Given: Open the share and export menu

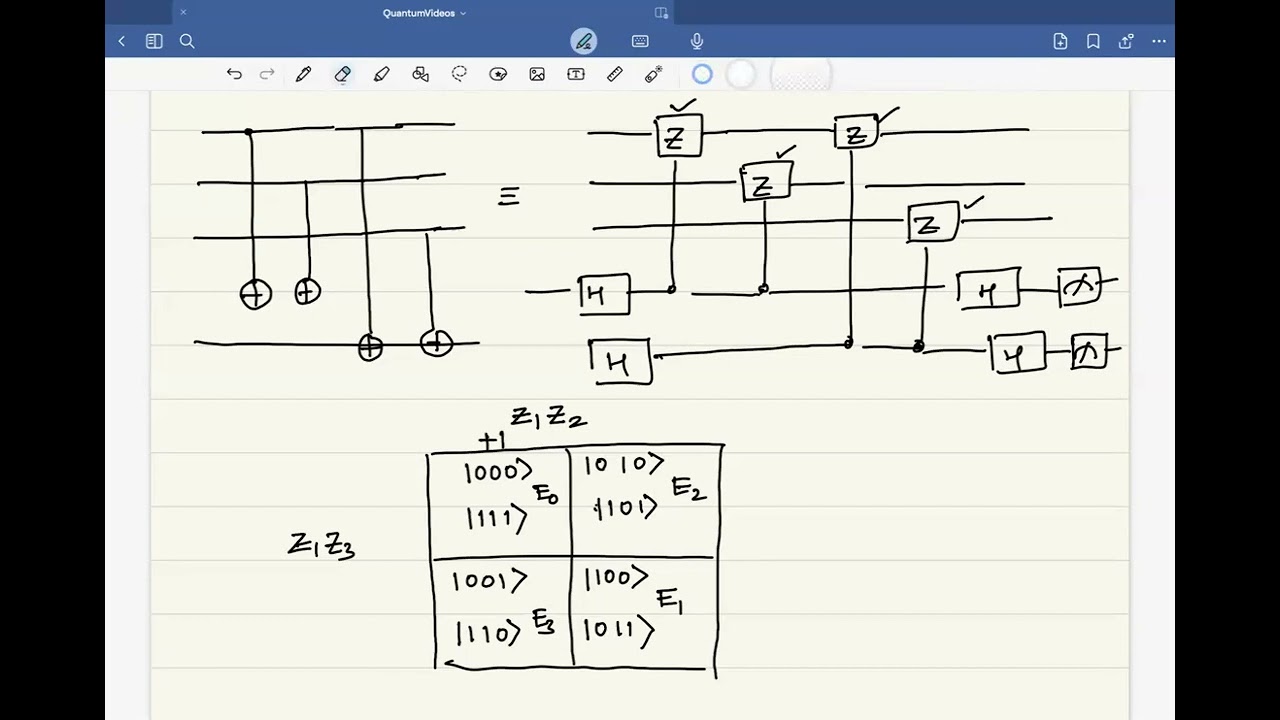Looking at the screenshot, I should [1126, 41].
